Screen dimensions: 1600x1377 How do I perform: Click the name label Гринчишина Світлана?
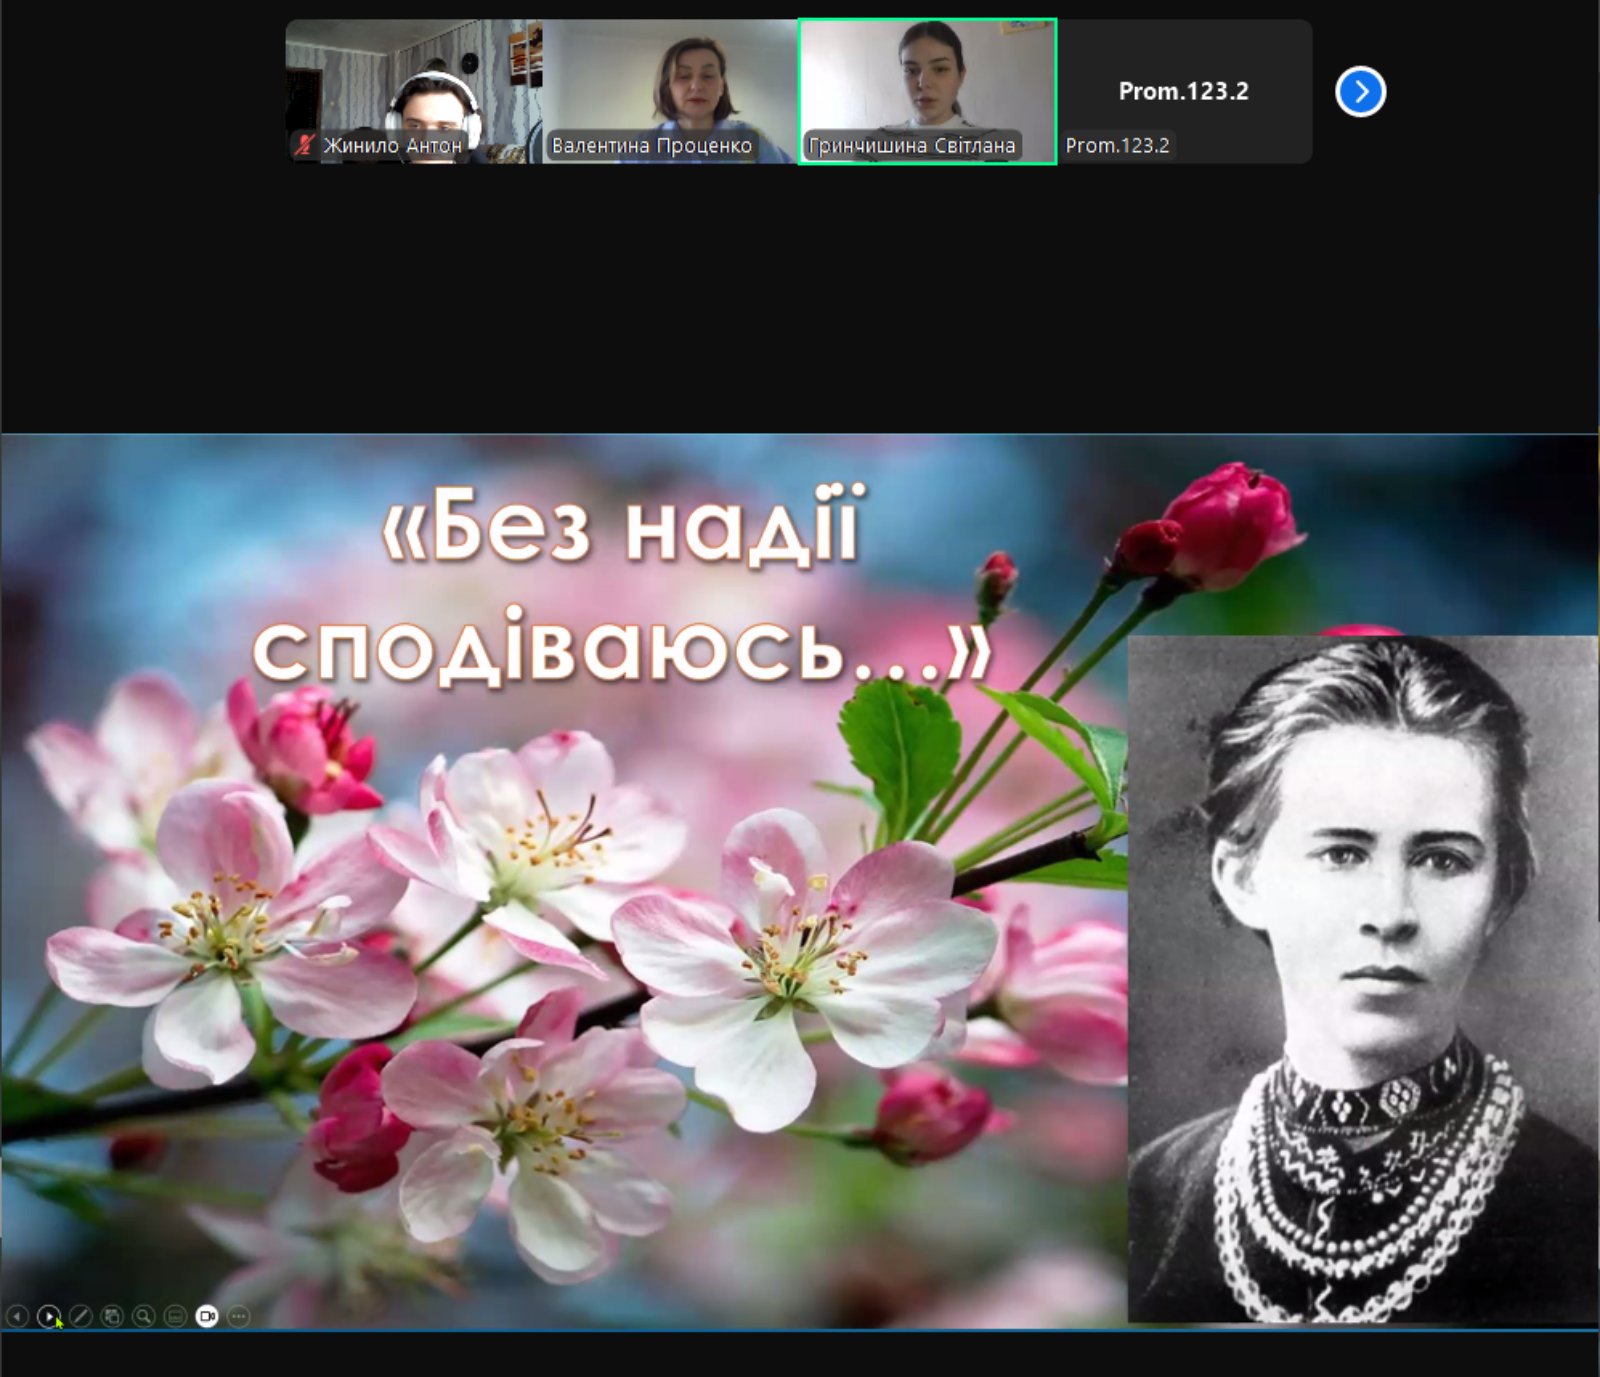pos(912,146)
